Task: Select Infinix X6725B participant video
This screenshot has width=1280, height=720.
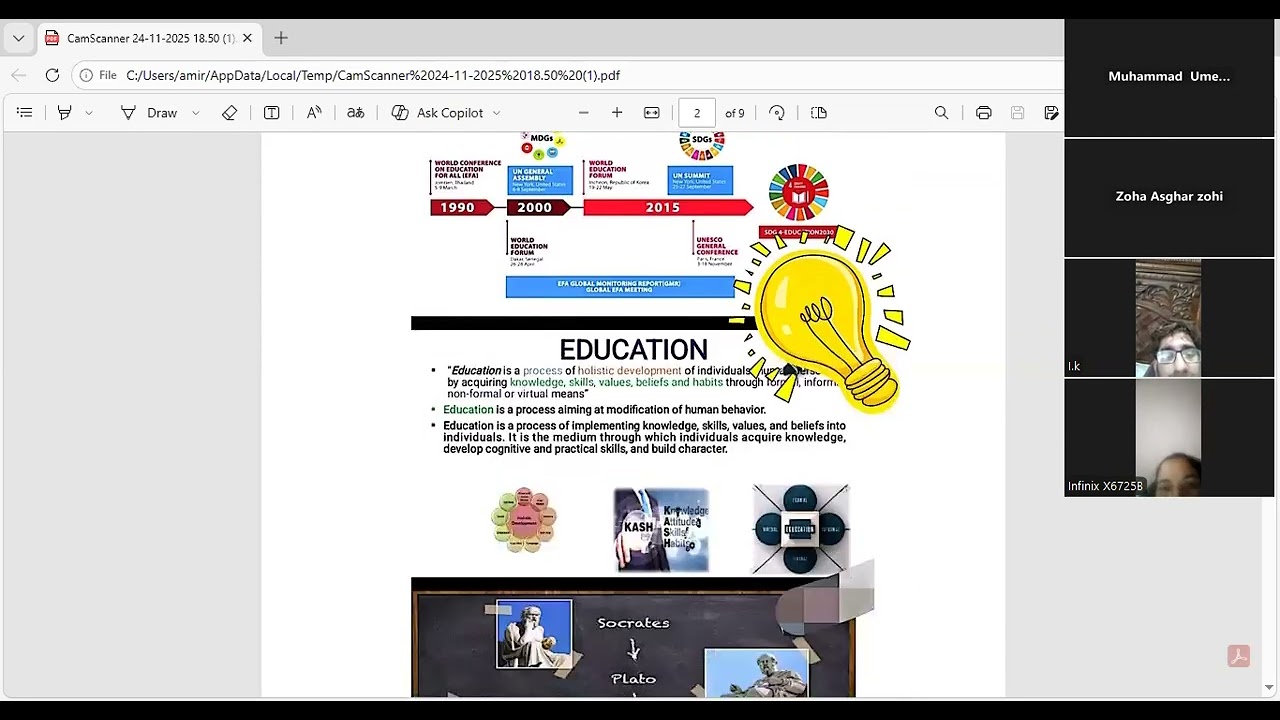Action: [1169, 438]
